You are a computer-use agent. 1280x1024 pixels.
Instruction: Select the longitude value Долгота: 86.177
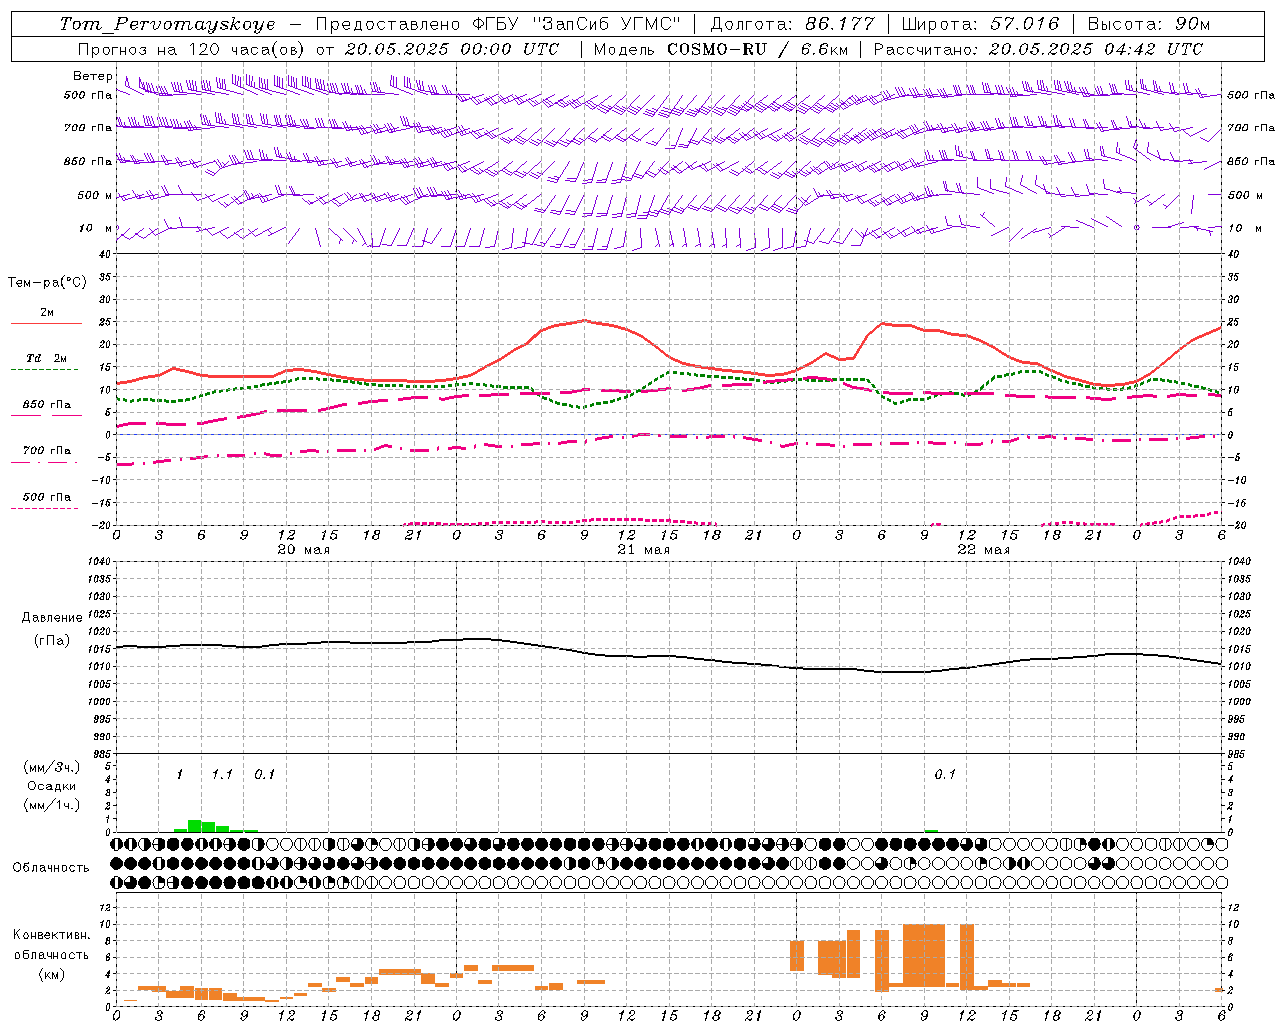click(x=792, y=24)
